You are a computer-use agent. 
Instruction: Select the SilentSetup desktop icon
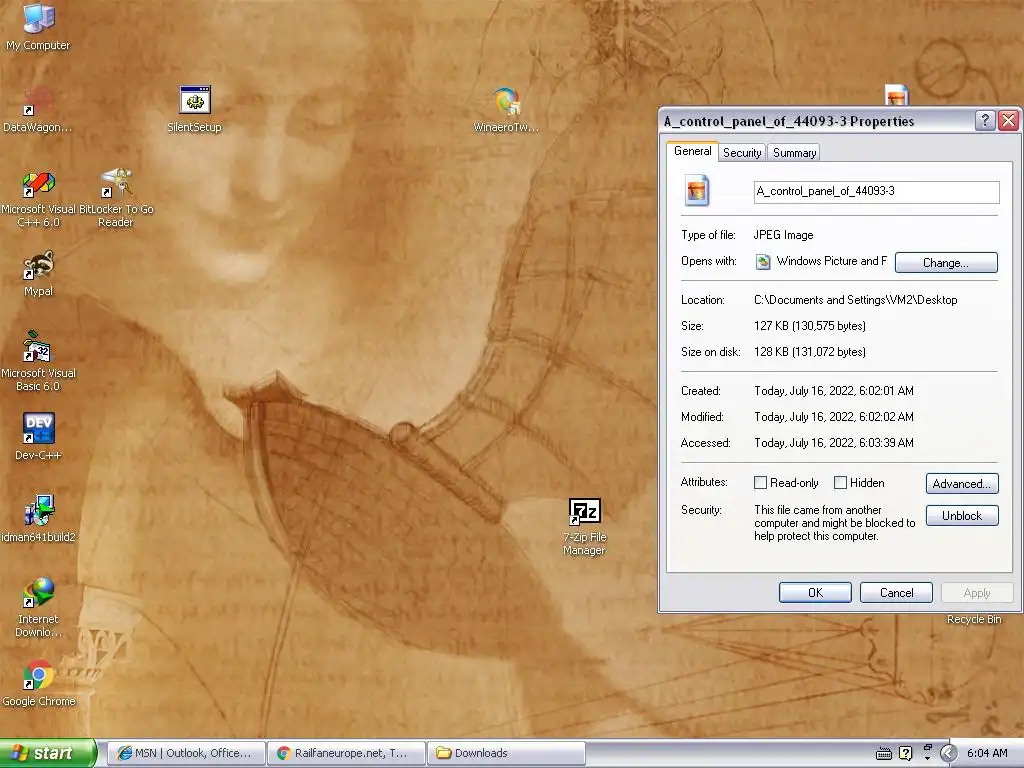(x=195, y=109)
